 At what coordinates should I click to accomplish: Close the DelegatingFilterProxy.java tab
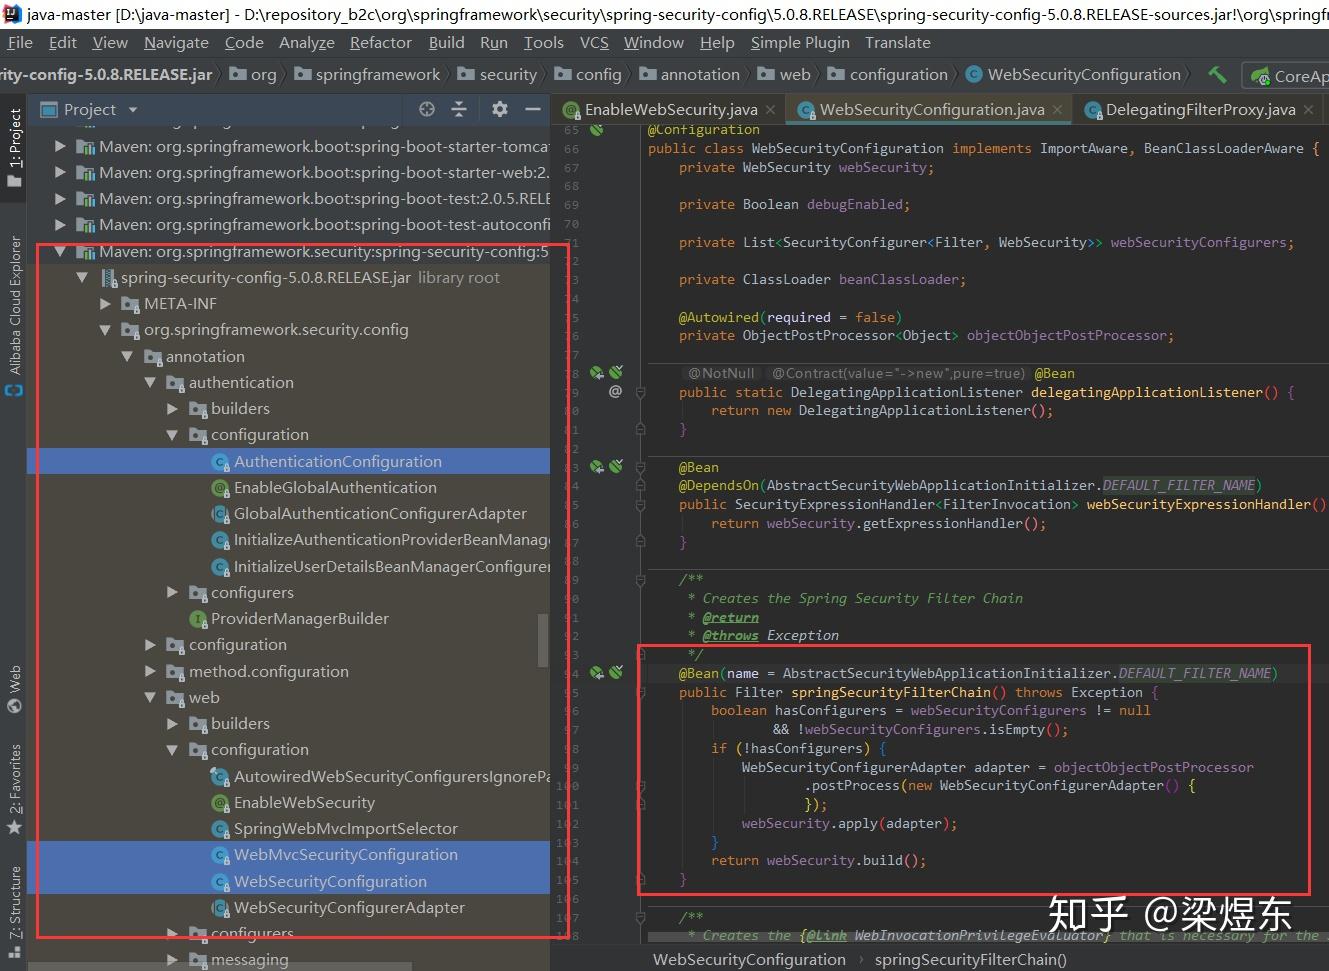point(1308,110)
